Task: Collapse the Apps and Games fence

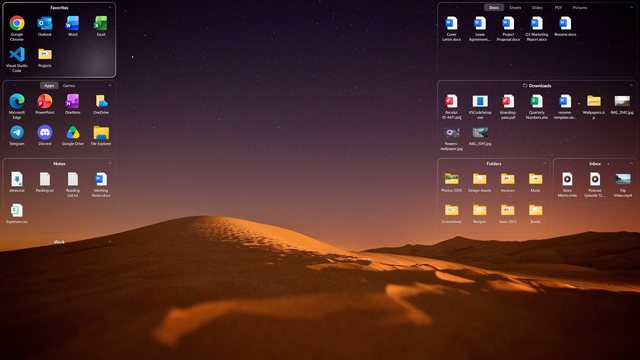Action: click(x=110, y=85)
